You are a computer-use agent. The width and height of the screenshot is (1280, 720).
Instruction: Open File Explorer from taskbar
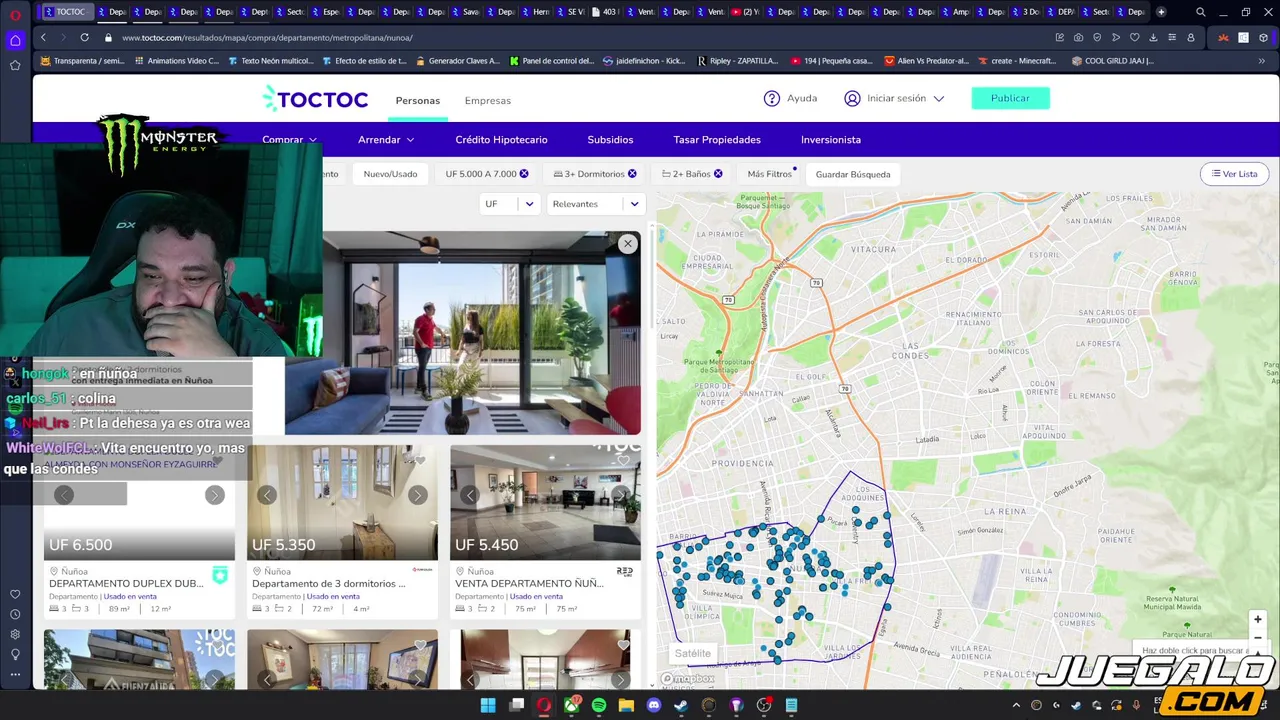[x=626, y=706]
